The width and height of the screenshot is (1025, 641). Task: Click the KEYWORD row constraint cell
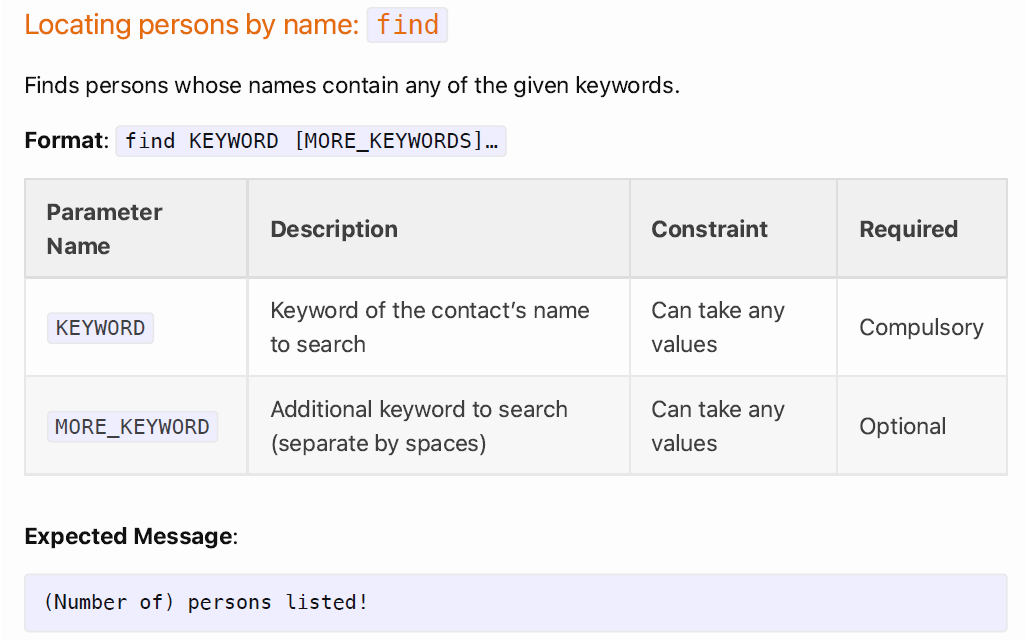pos(733,327)
